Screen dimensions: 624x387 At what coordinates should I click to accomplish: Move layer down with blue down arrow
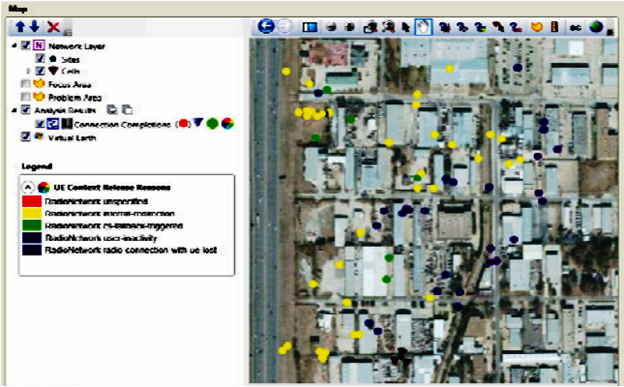click(35, 27)
